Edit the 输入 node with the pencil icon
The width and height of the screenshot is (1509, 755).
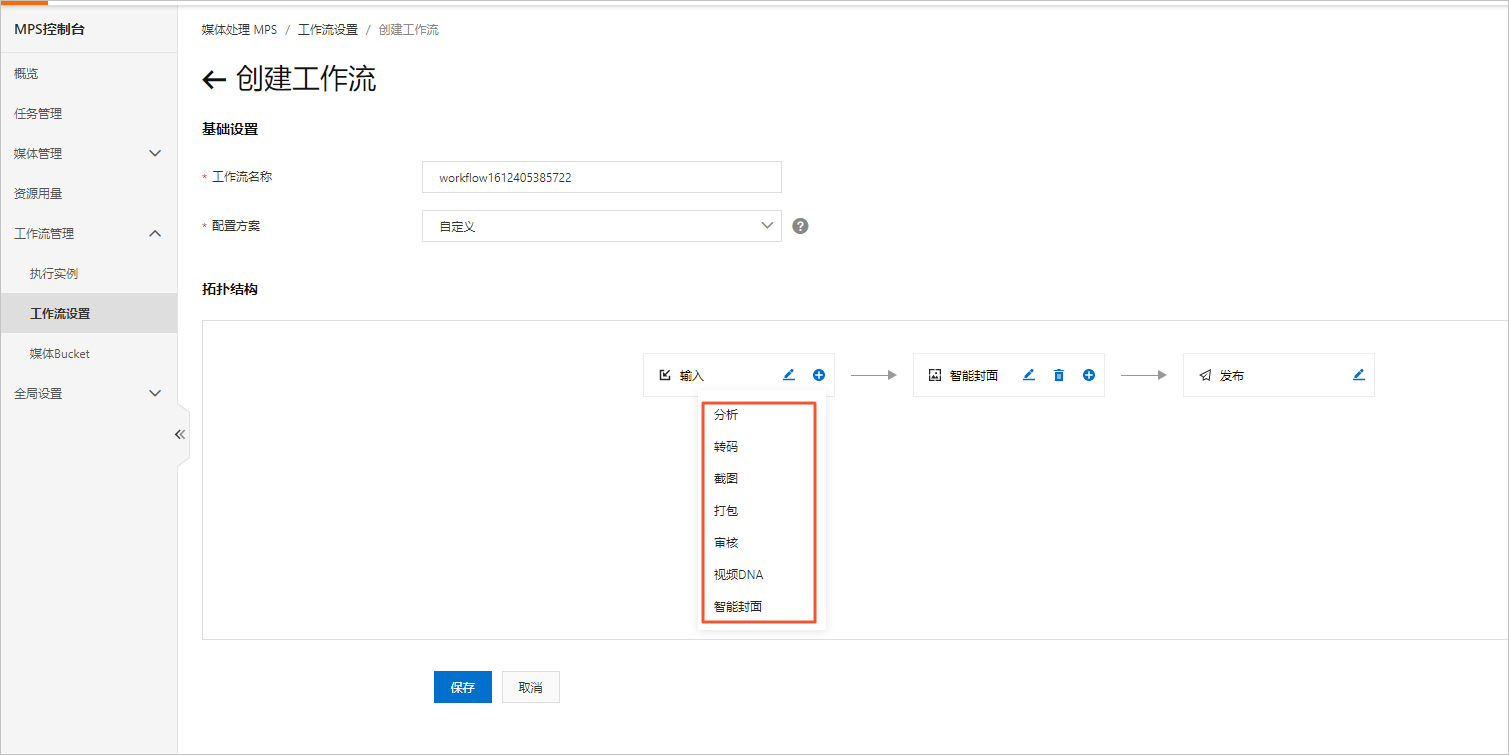tap(788, 375)
